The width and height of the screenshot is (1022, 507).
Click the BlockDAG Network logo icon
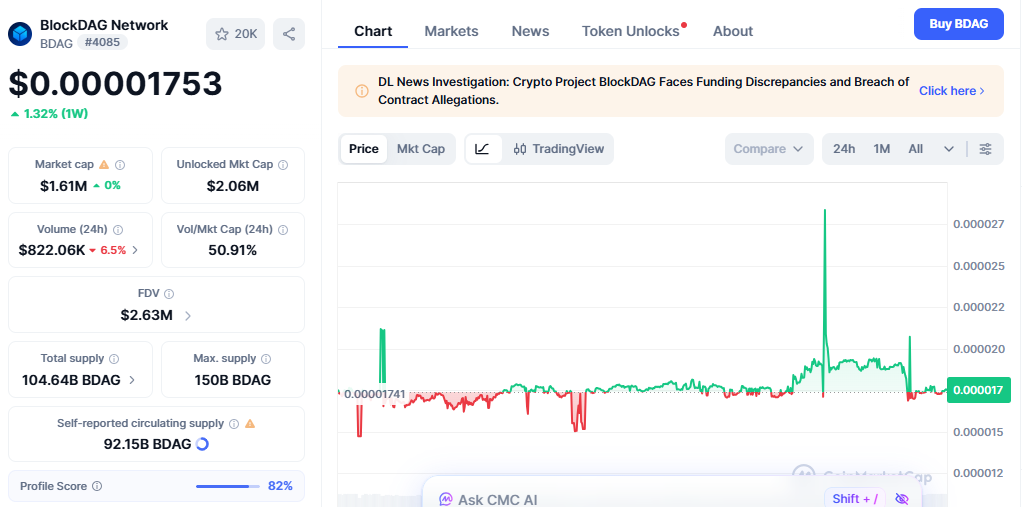click(x=20, y=34)
